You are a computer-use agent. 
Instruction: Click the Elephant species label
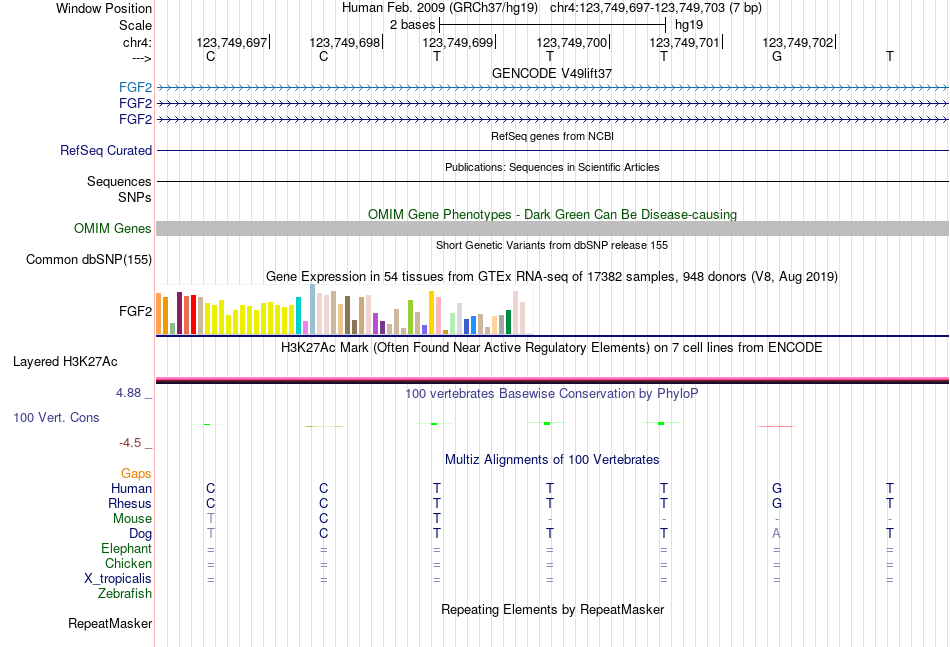[127, 548]
